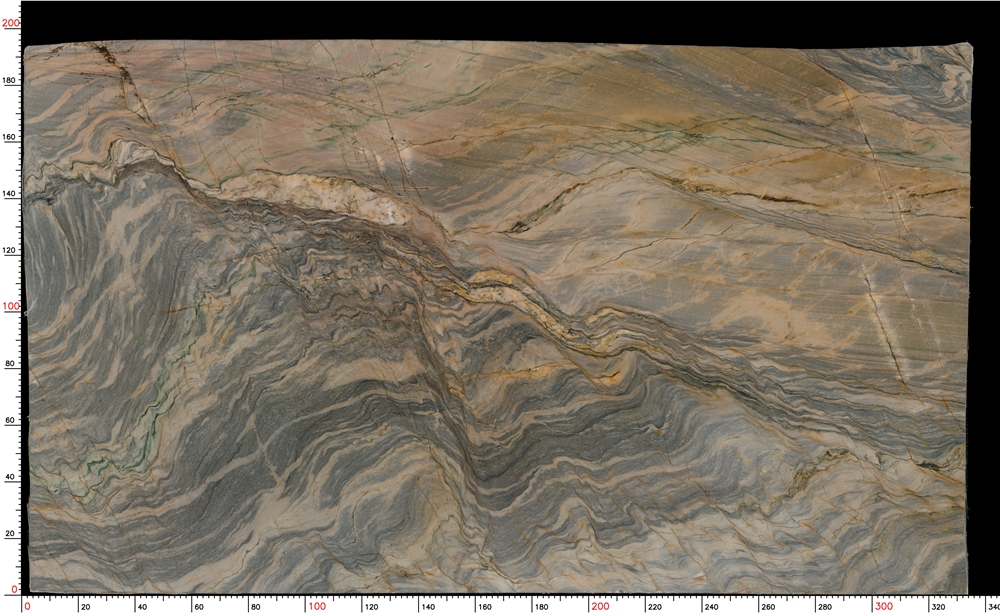This screenshot has width=1000, height=616.
Task: Click the 60 label on the left ruler
Action: [12, 421]
